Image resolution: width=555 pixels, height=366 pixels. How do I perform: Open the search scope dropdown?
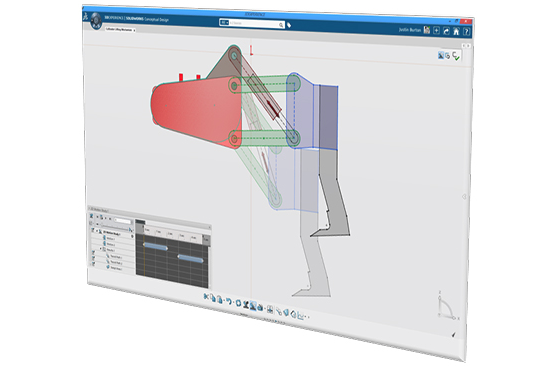tap(224, 23)
